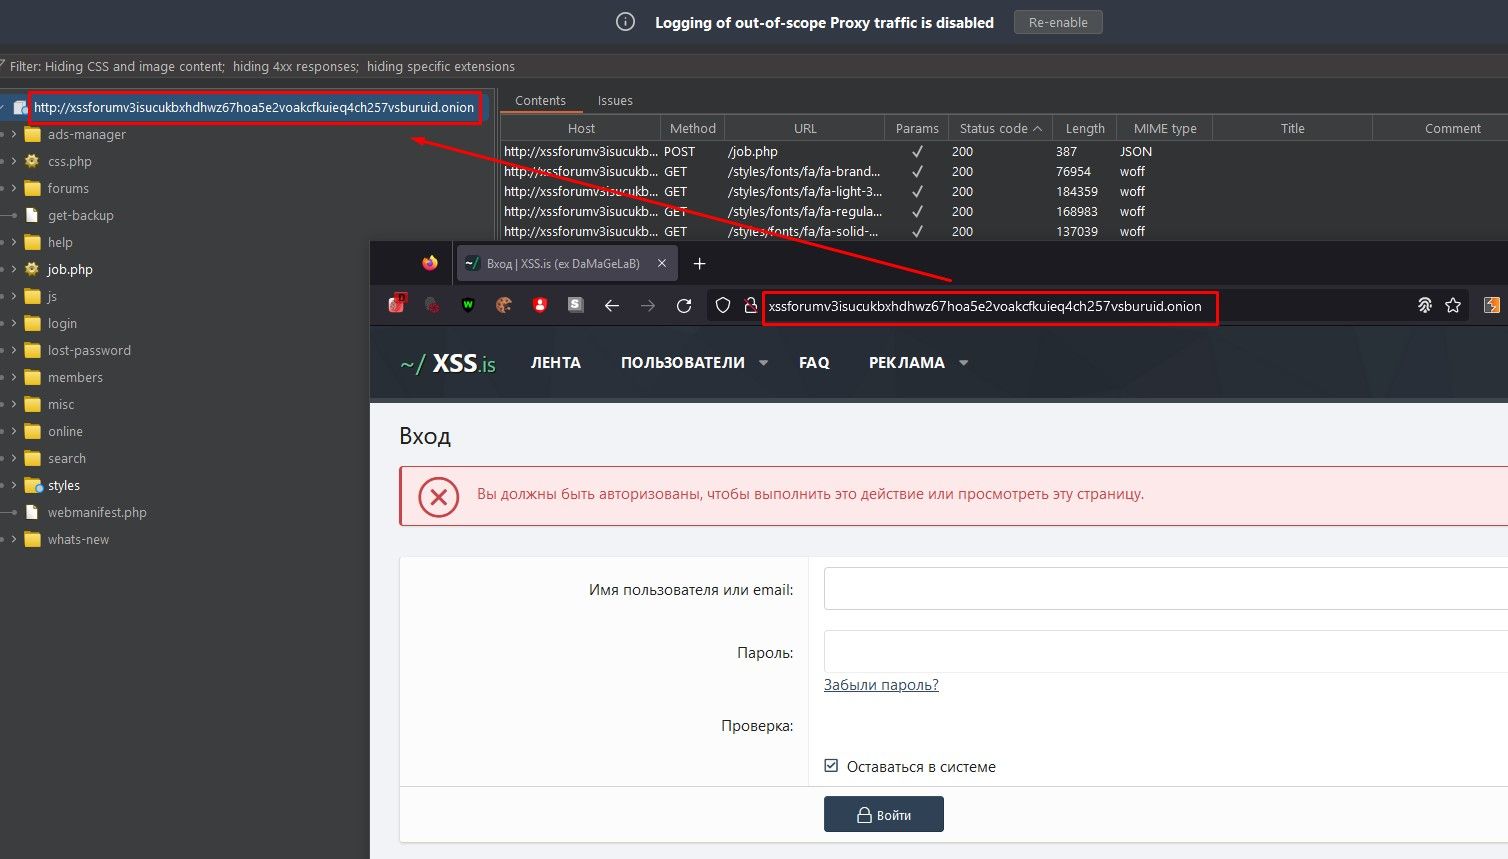Switch to the Issues tab in Burp
The width and height of the screenshot is (1508, 859).
(x=615, y=100)
